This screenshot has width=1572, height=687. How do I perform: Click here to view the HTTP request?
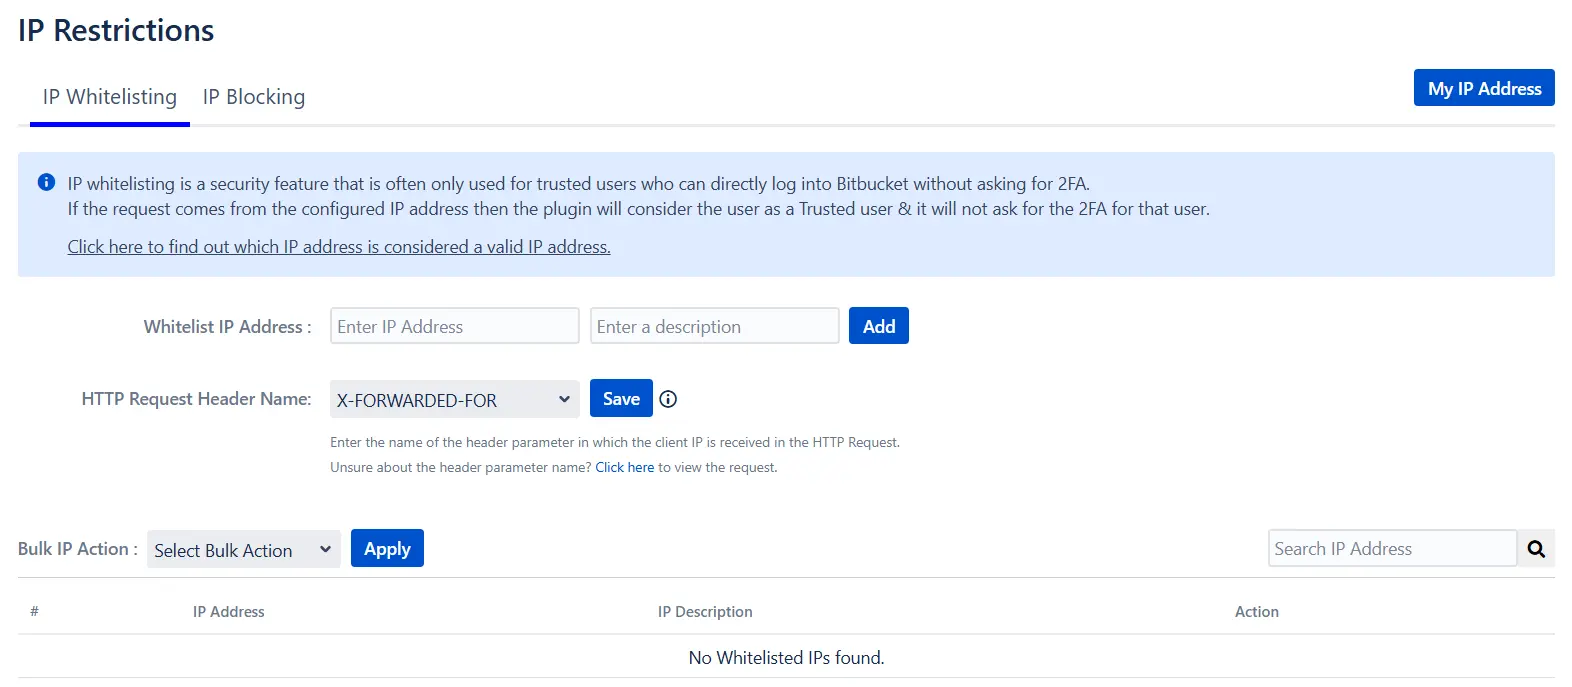click(625, 467)
